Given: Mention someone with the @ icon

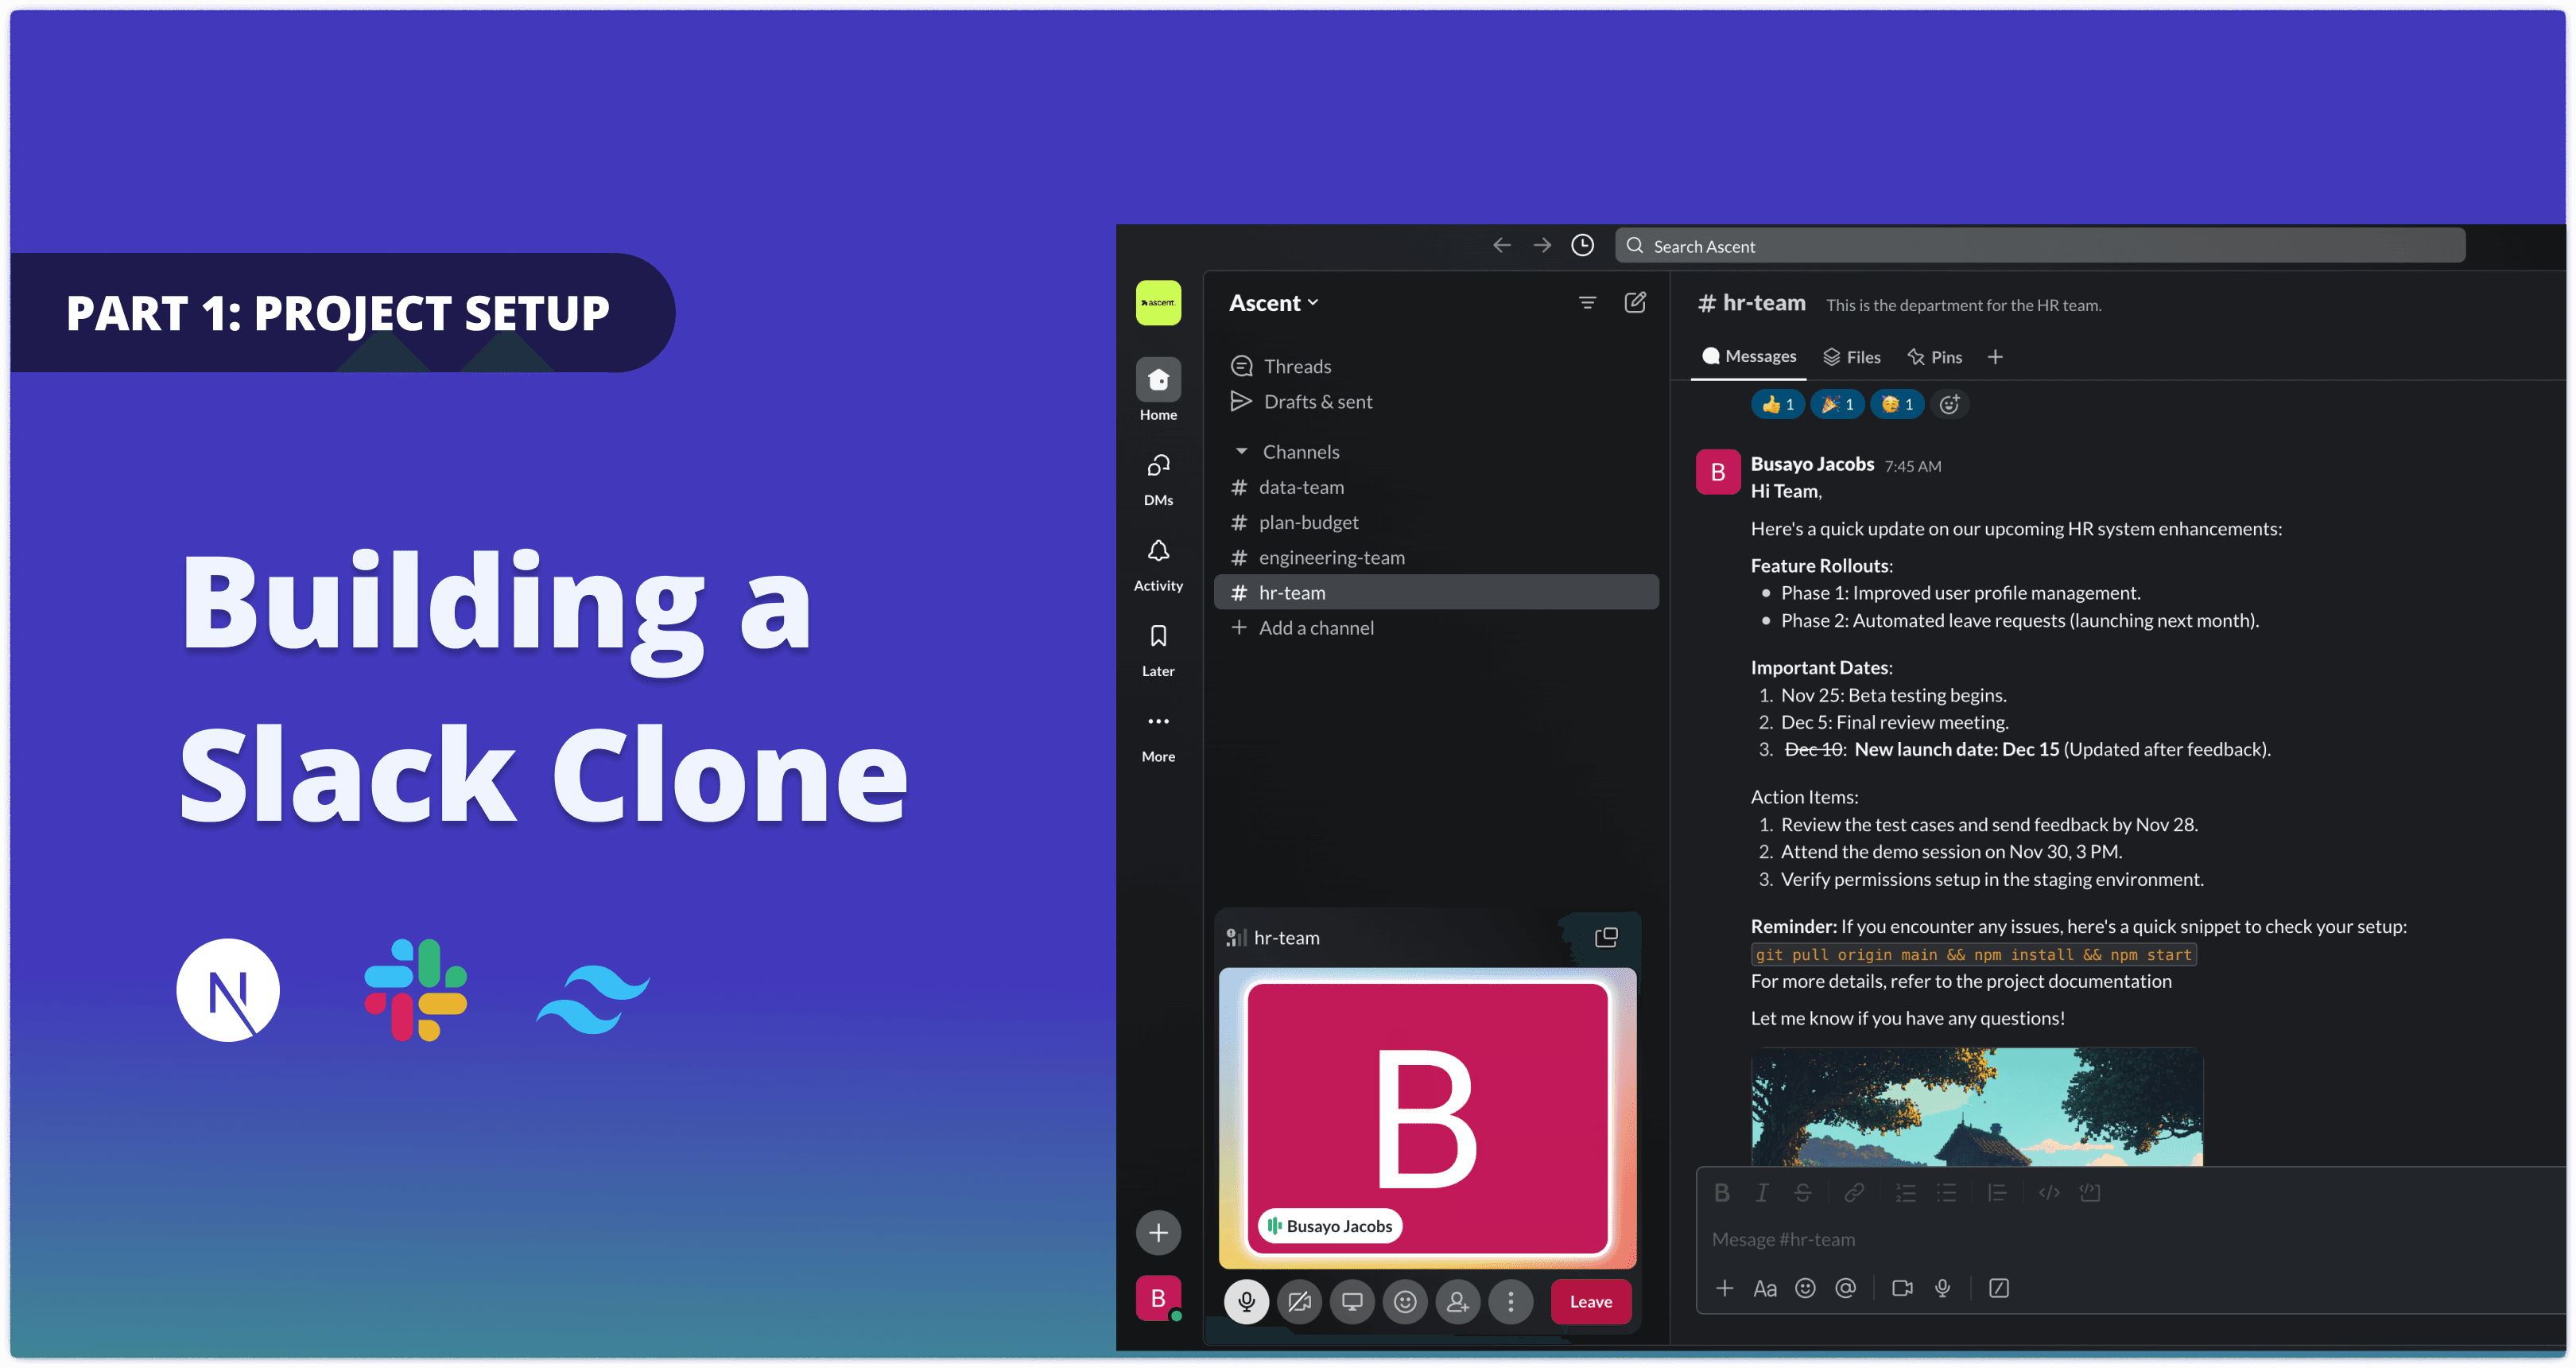Looking at the screenshot, I should [1845, 1288].
